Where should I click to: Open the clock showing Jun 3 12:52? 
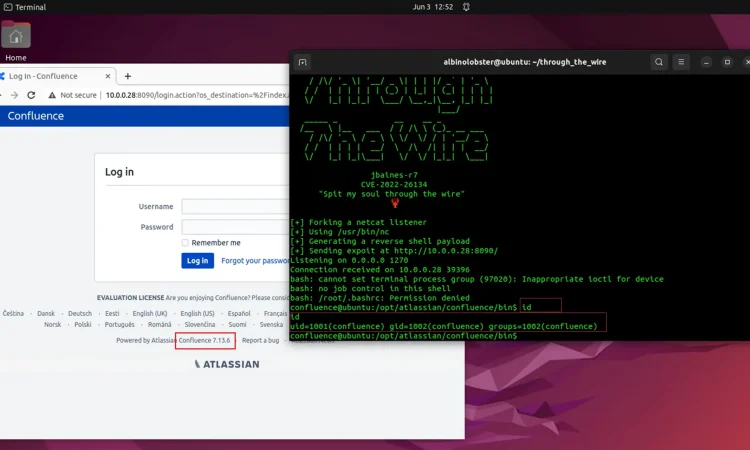432,7
